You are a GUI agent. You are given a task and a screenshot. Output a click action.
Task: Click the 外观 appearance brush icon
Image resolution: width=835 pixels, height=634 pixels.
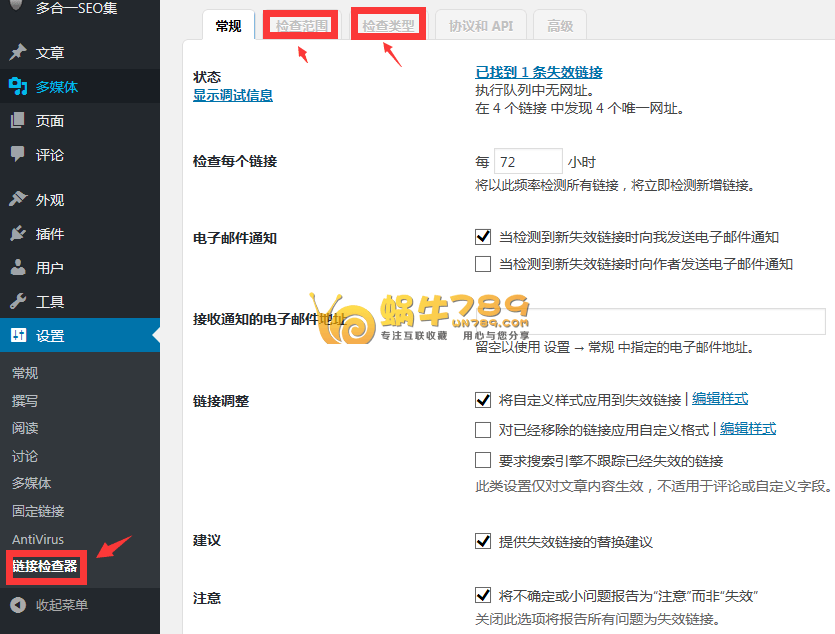(x=18, y=200)
